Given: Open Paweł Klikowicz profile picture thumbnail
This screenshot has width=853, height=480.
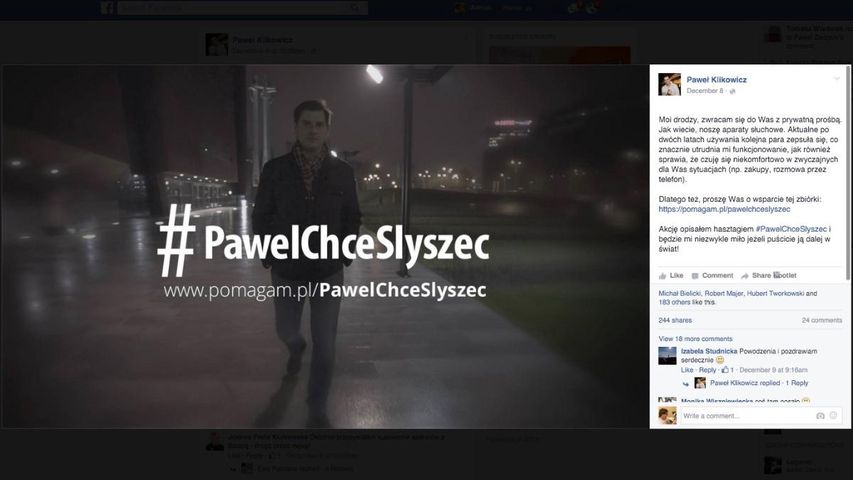Looking at the screenshot, I should point(669,84).
